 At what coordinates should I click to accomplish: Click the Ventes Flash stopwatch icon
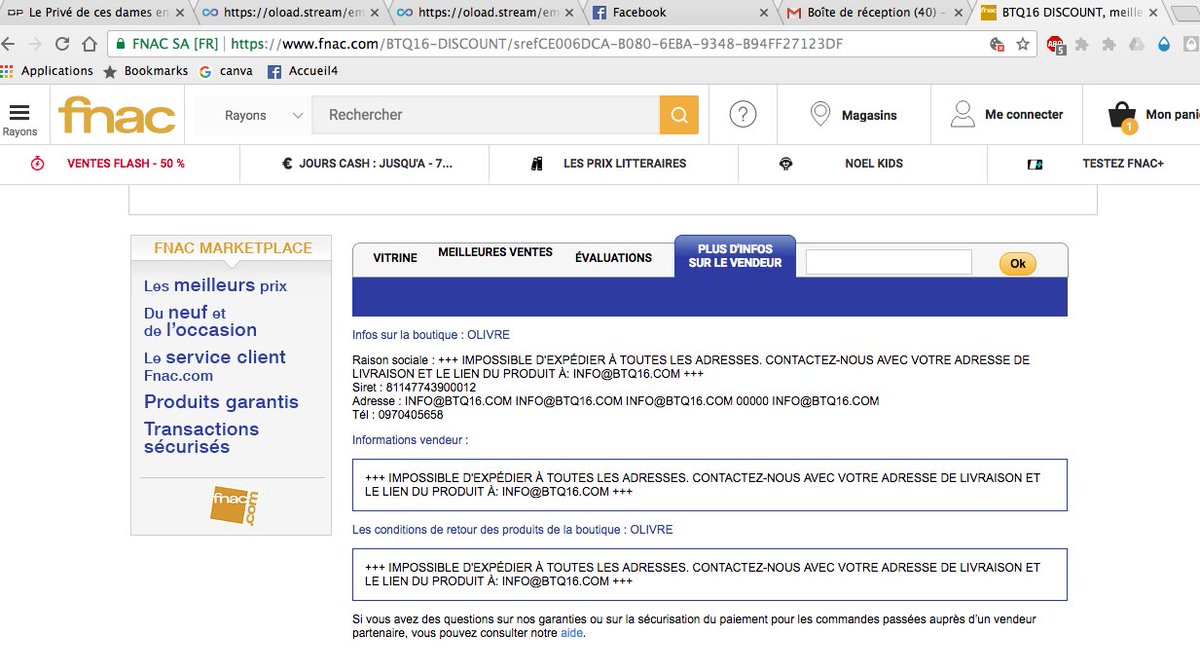tap(37, 163)
